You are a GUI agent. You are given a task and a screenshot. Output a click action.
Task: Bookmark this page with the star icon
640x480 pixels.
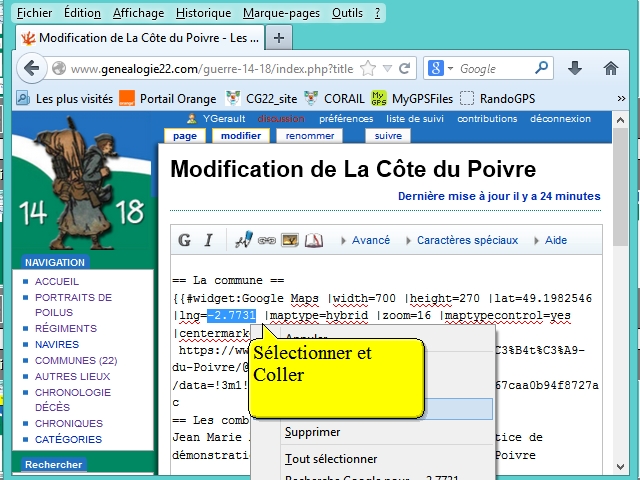click(368, 69)
